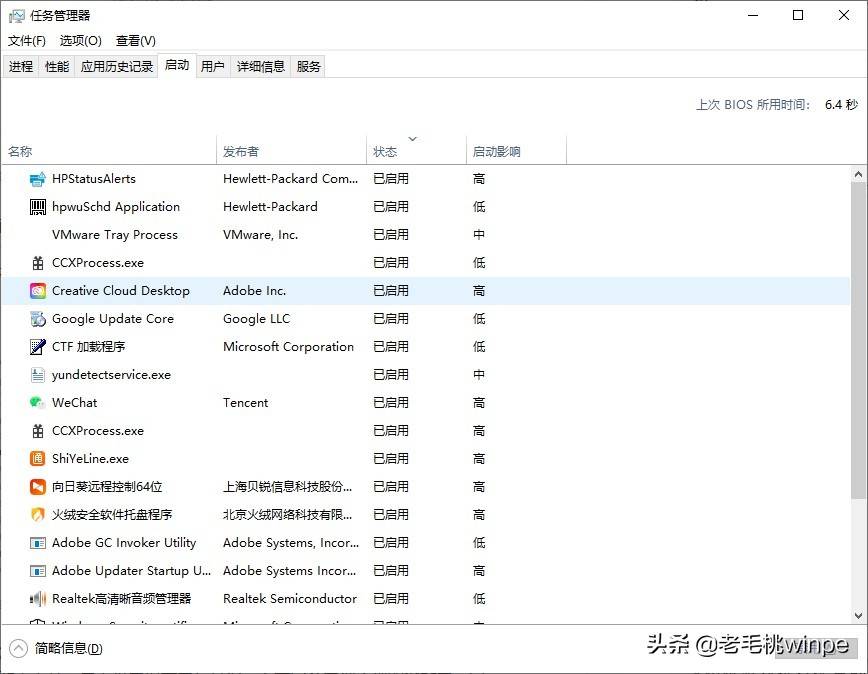Select the HPStatusAlerts startup entry icon
Viewport: 868px width, 674px height.
tap(37, 178)
